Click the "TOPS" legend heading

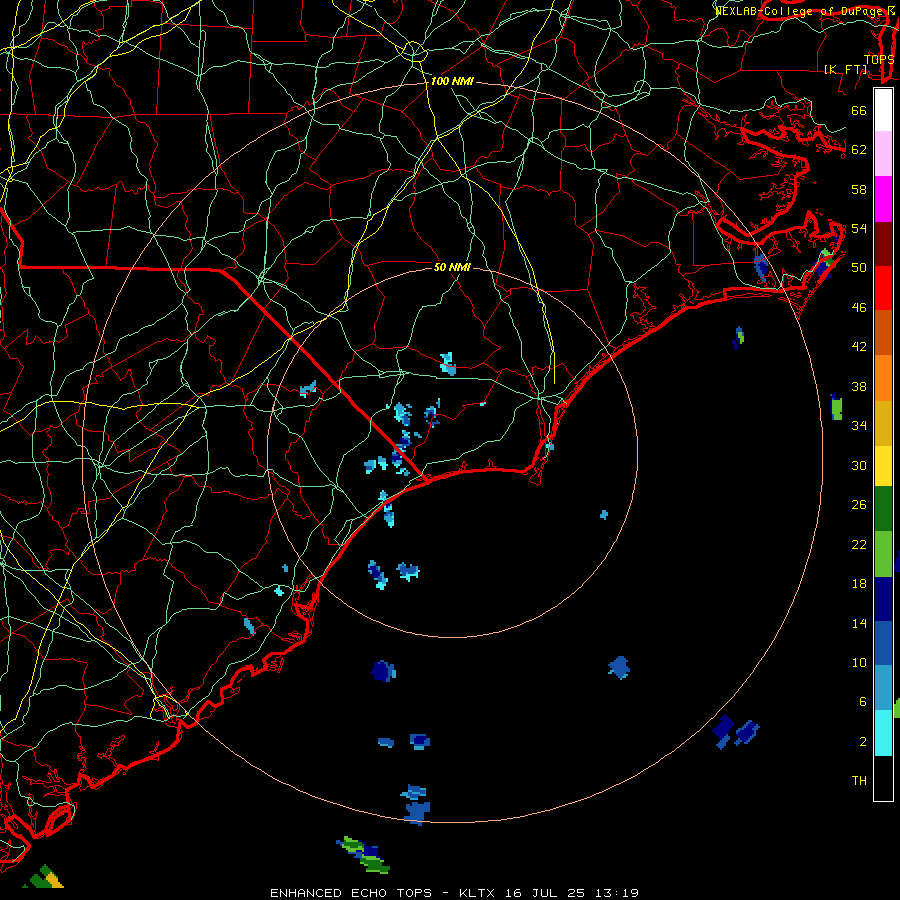tap(879, 59)
